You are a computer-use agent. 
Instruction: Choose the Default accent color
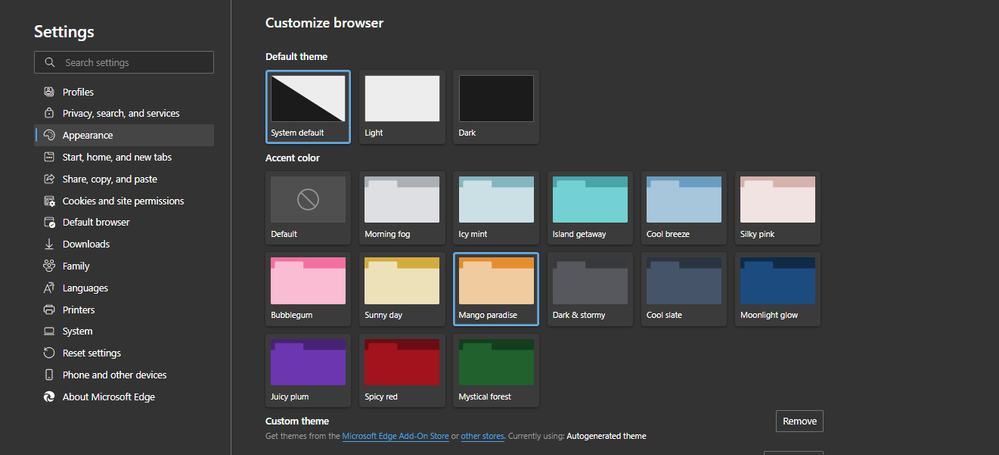coord(308,208)
